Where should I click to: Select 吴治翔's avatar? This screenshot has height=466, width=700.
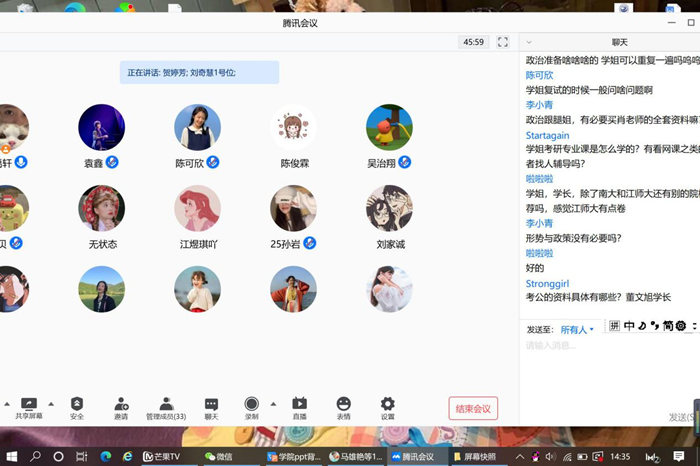click(x=389, y=127)
